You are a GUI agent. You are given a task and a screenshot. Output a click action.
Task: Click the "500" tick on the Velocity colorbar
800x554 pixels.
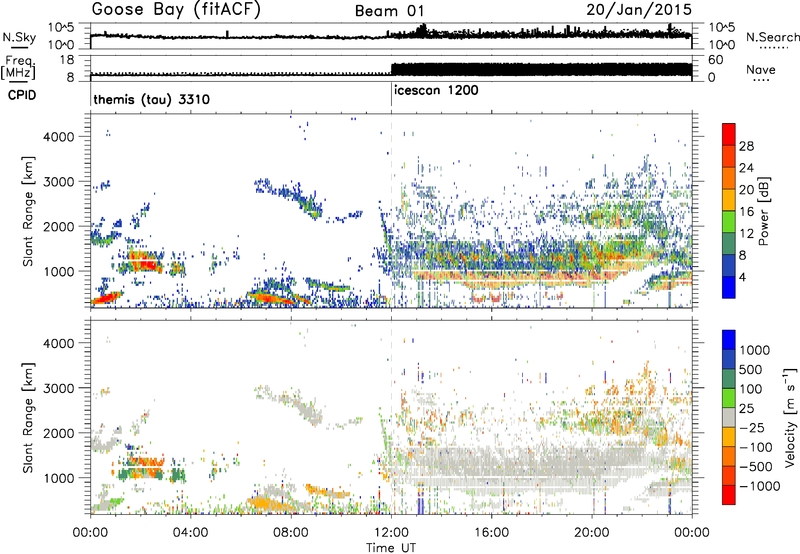point(750,370)
